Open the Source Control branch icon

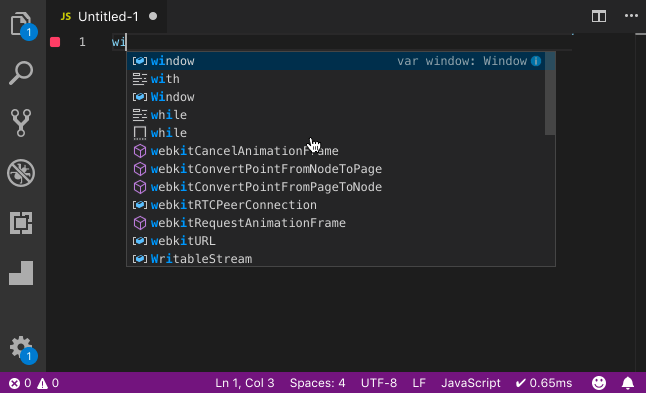point(21,123)
